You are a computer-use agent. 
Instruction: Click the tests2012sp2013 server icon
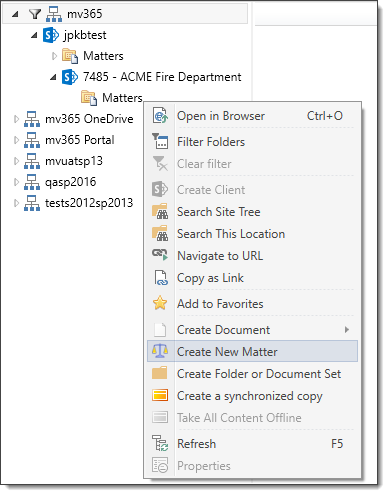click(32, 203)
